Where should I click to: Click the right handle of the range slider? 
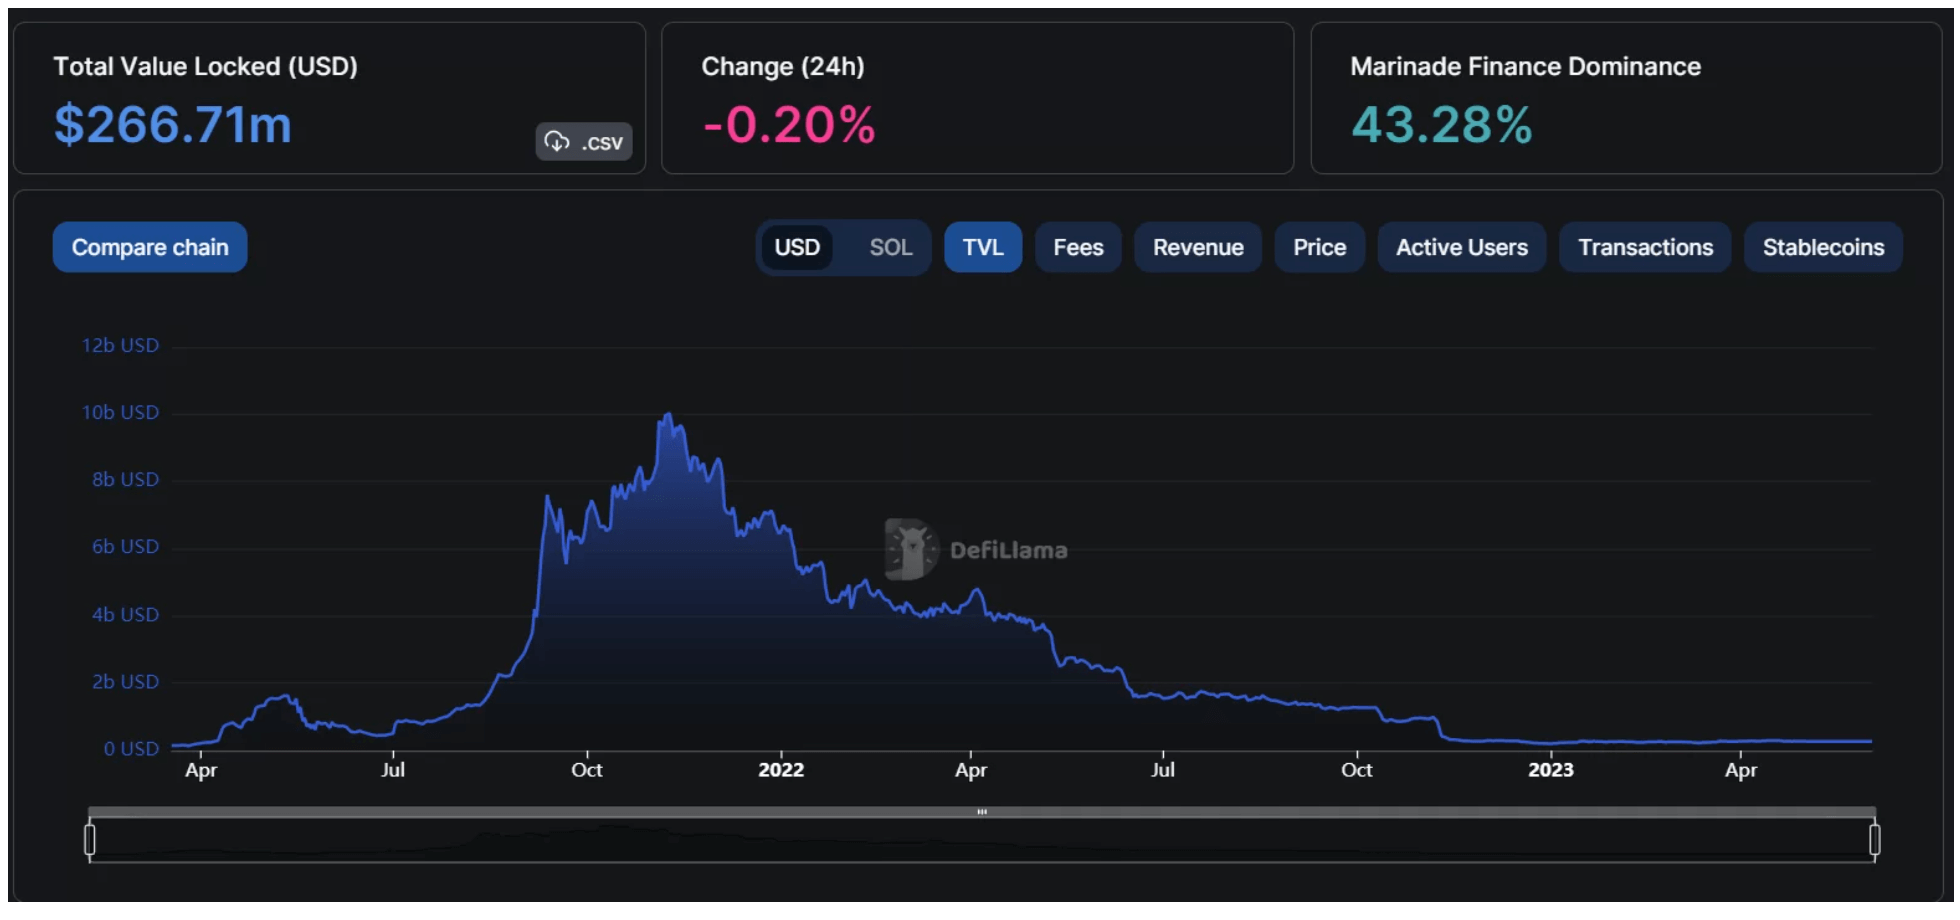click(1874, 839)
